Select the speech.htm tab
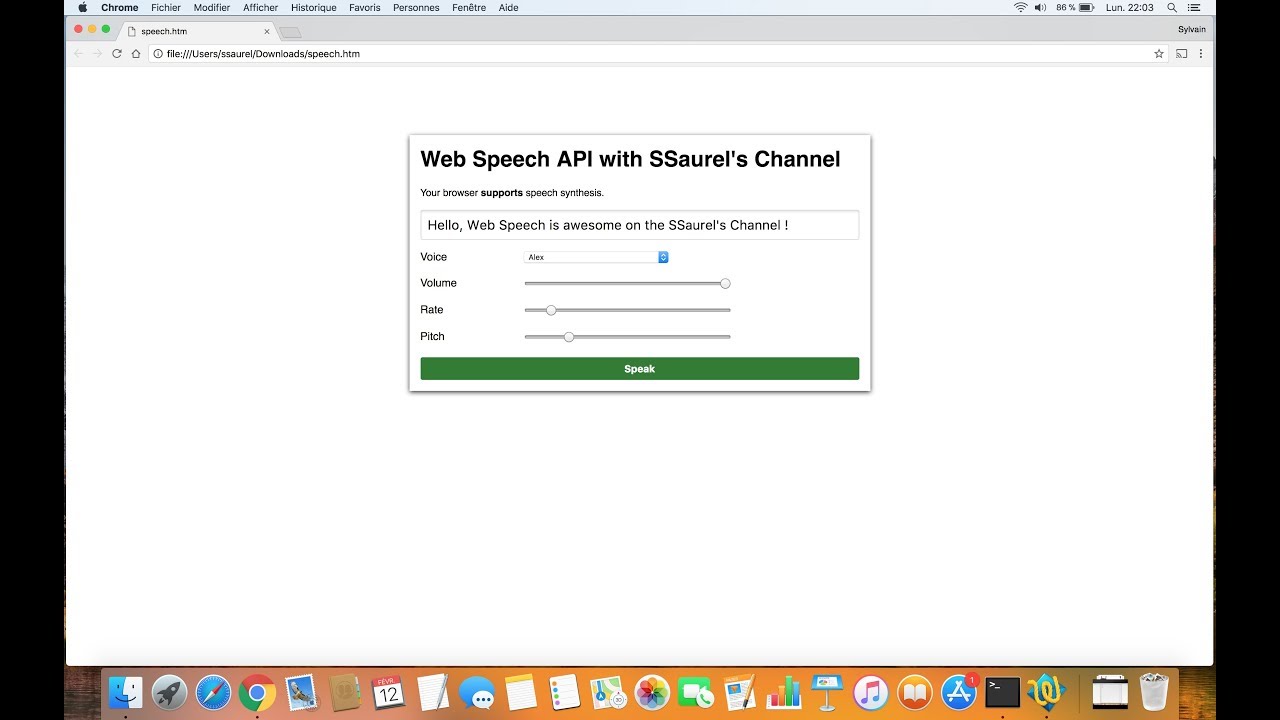The width and height of the screenshot is (1280, 720). pos(197,31)
